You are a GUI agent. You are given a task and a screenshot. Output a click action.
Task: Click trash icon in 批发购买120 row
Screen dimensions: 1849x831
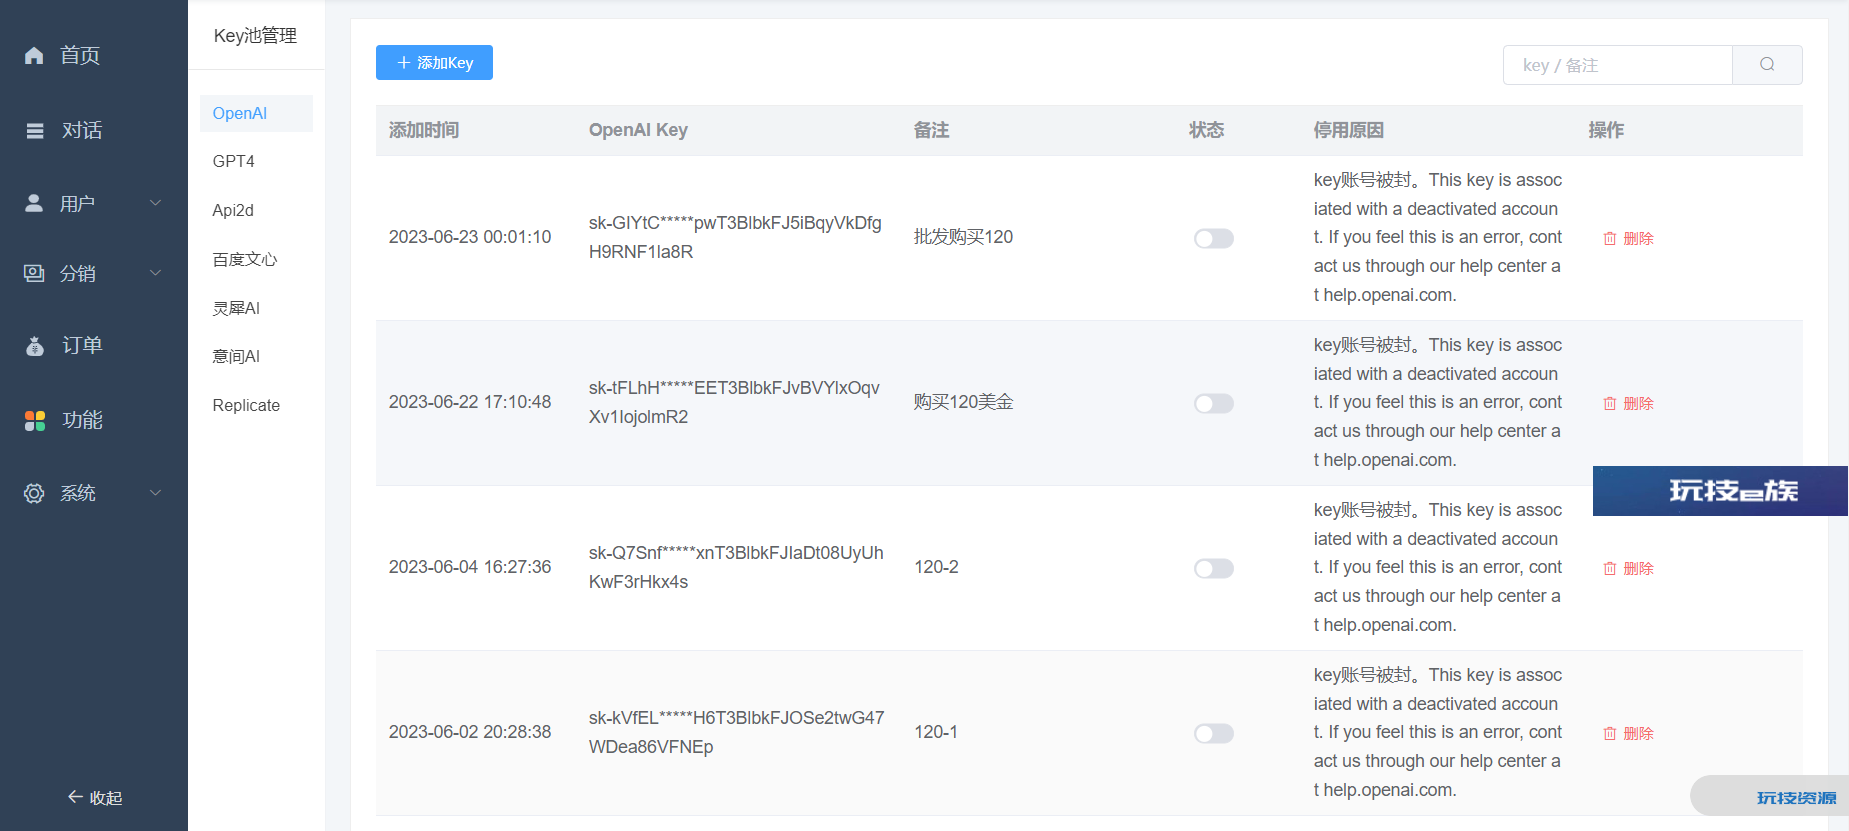(1610, 238)
